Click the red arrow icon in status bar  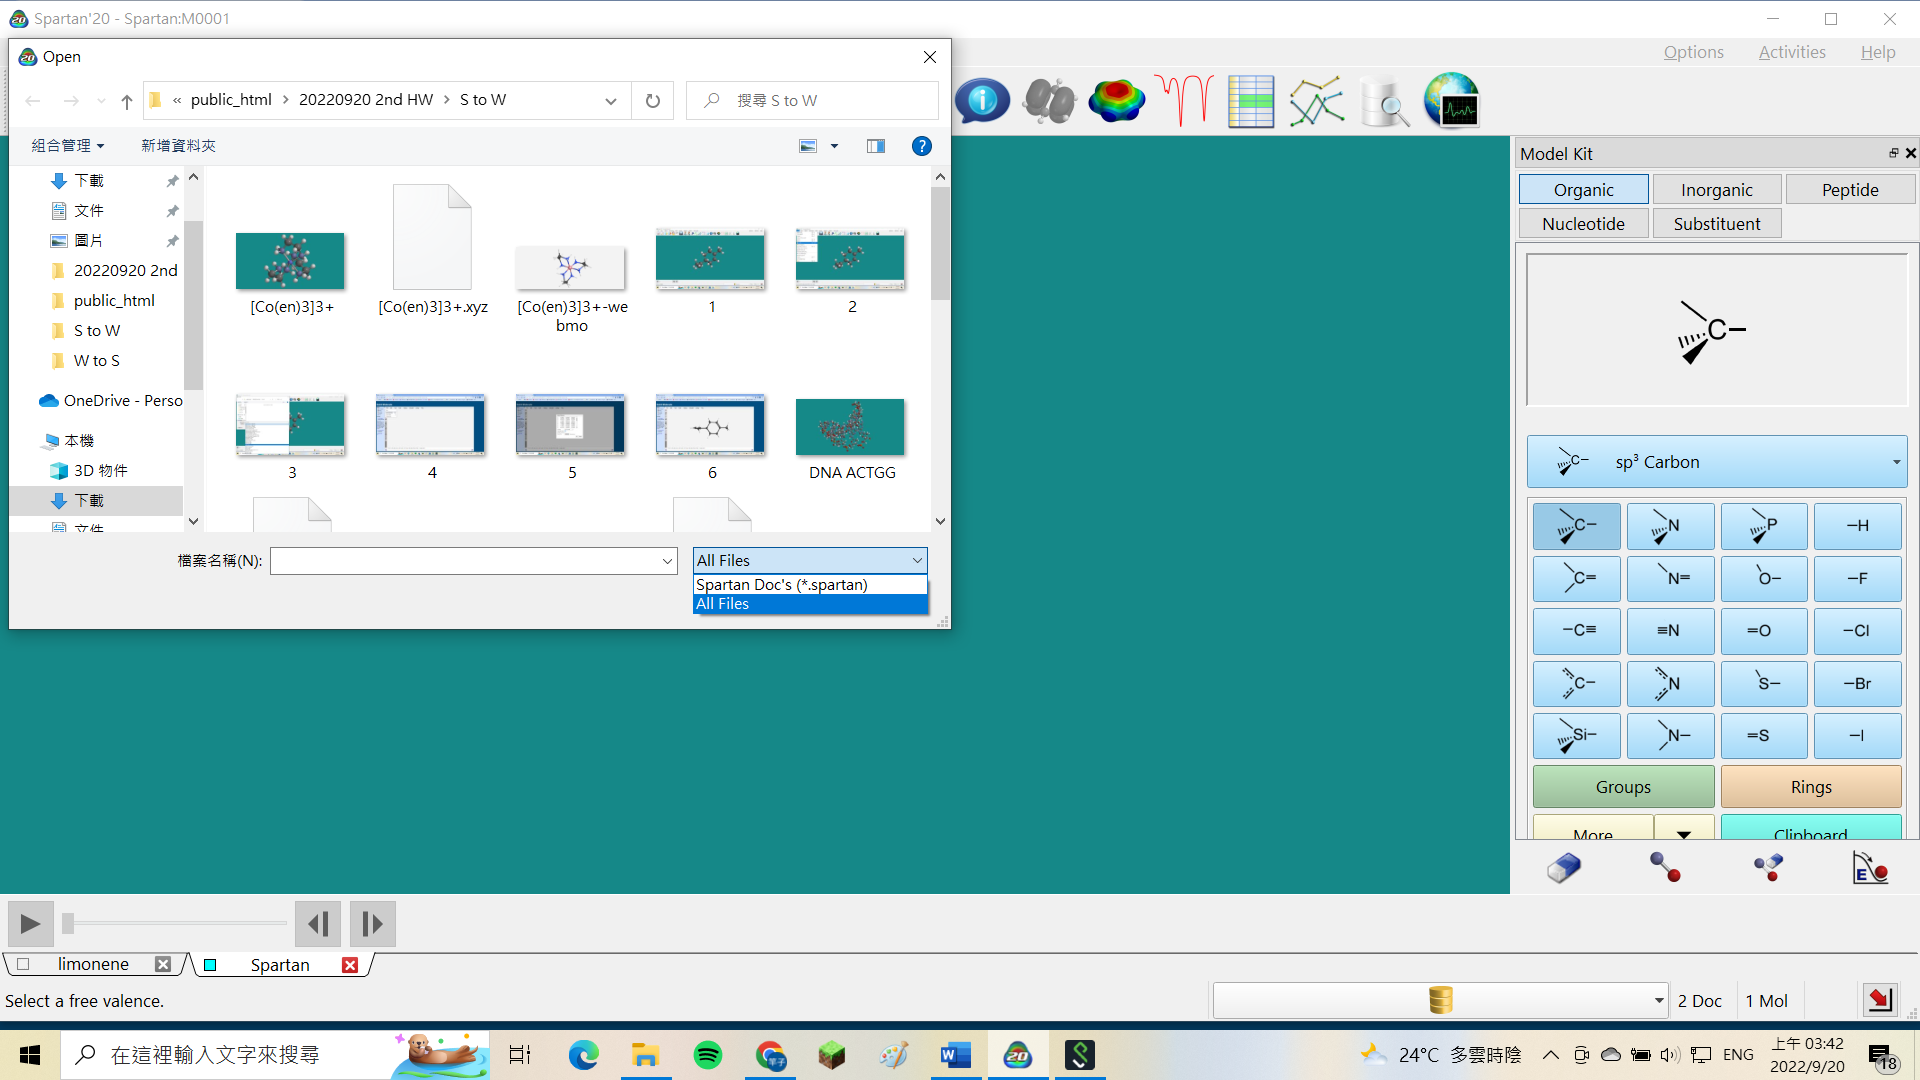1880,1000
